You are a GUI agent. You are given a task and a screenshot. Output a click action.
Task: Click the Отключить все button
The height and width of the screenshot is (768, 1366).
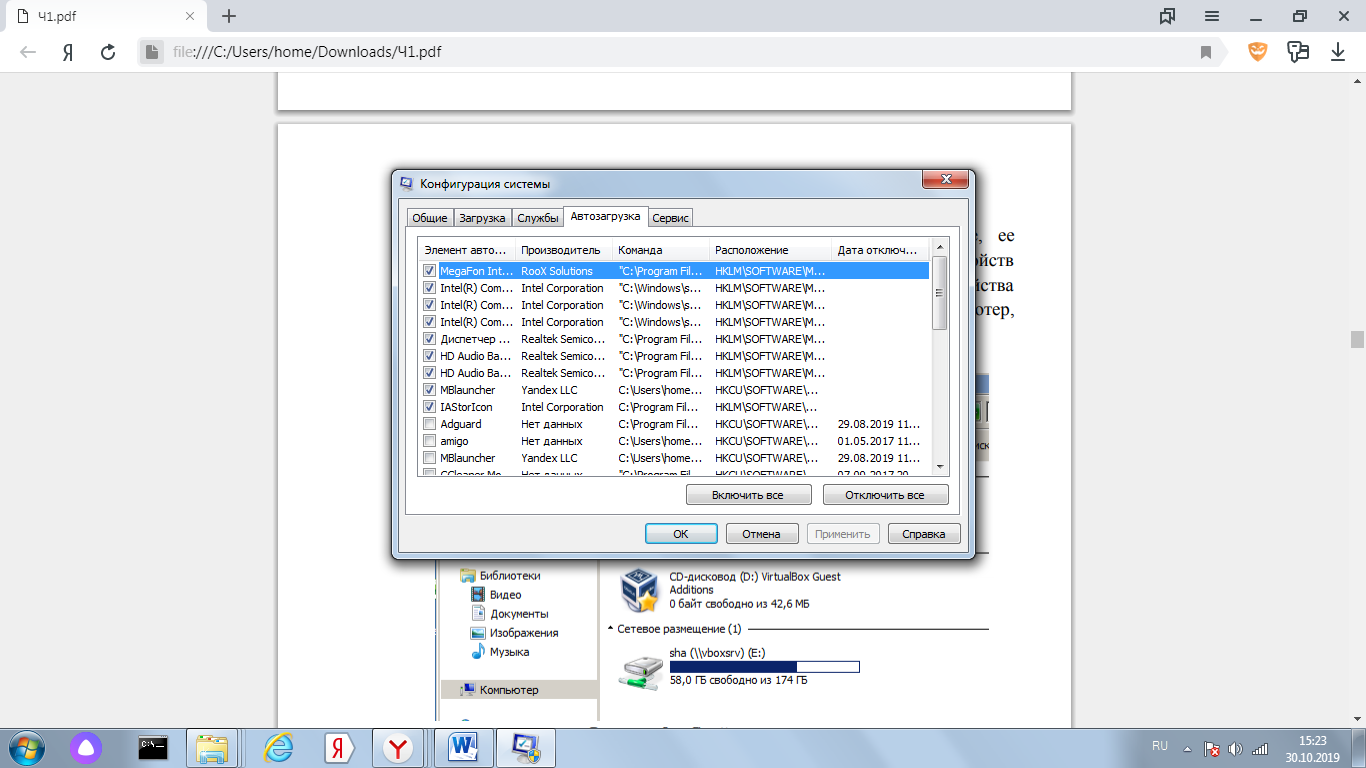[x=885, y=495]
